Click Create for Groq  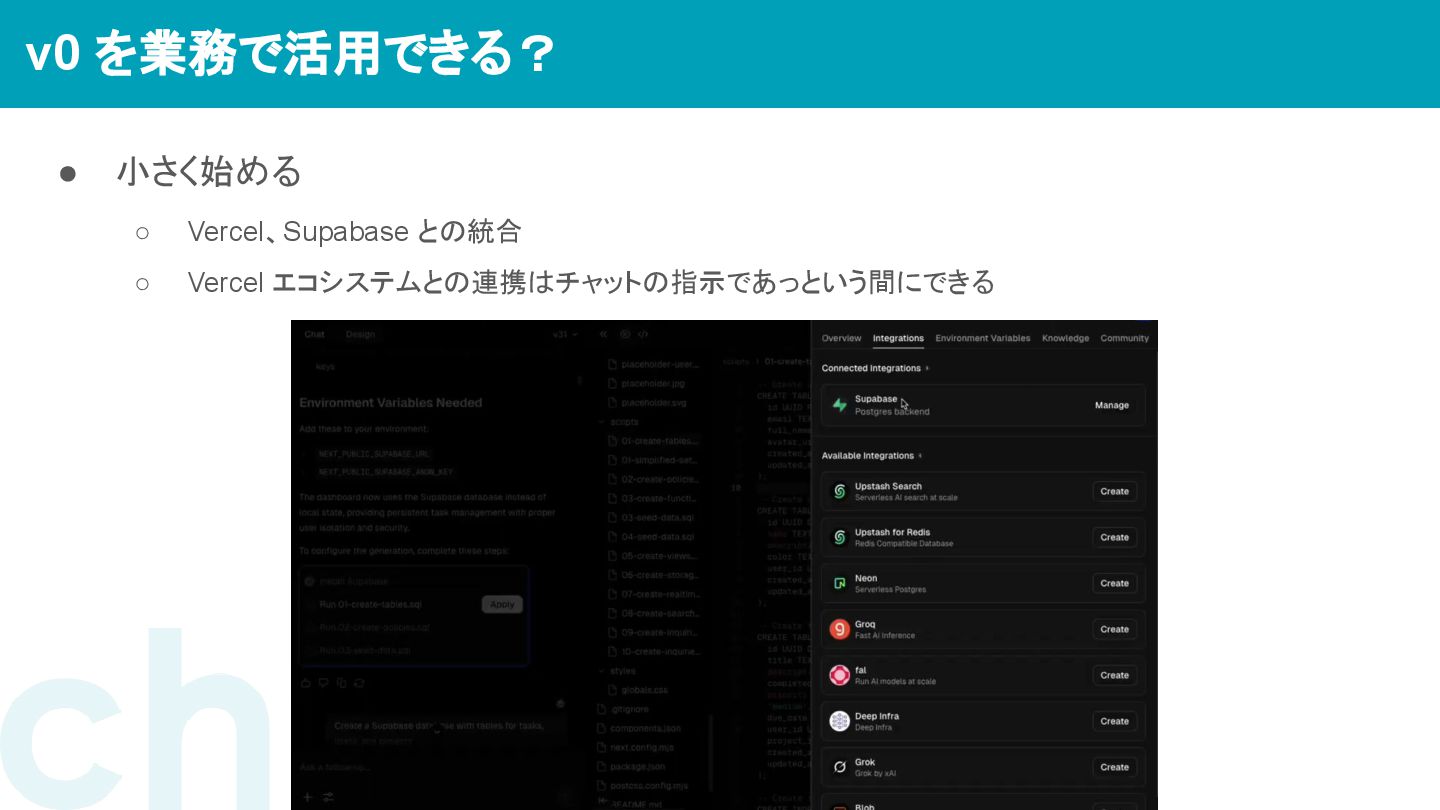[x=1114, y=629]
